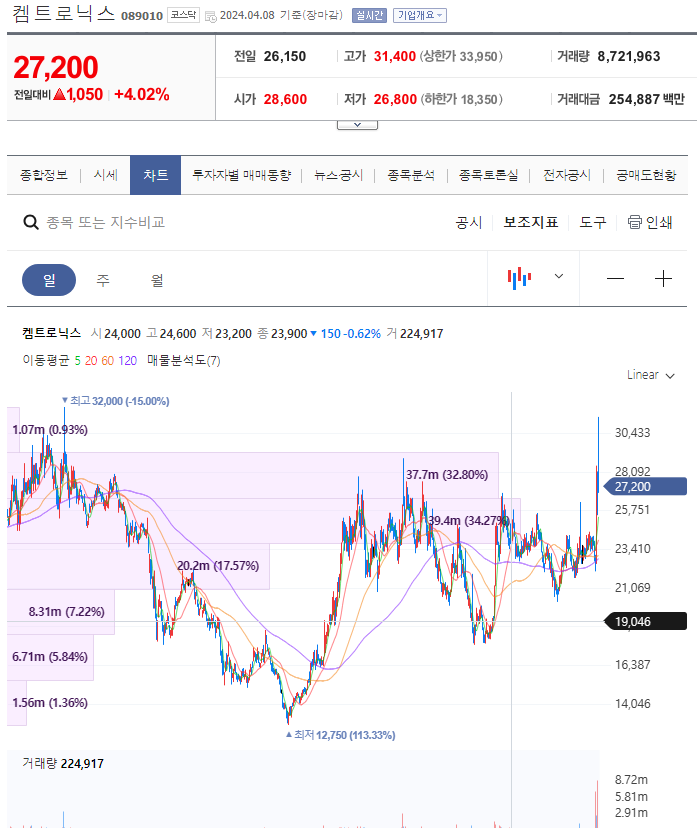Click the 이동평균 label
This screenshot has height=828, width=697.
point(46,361)
